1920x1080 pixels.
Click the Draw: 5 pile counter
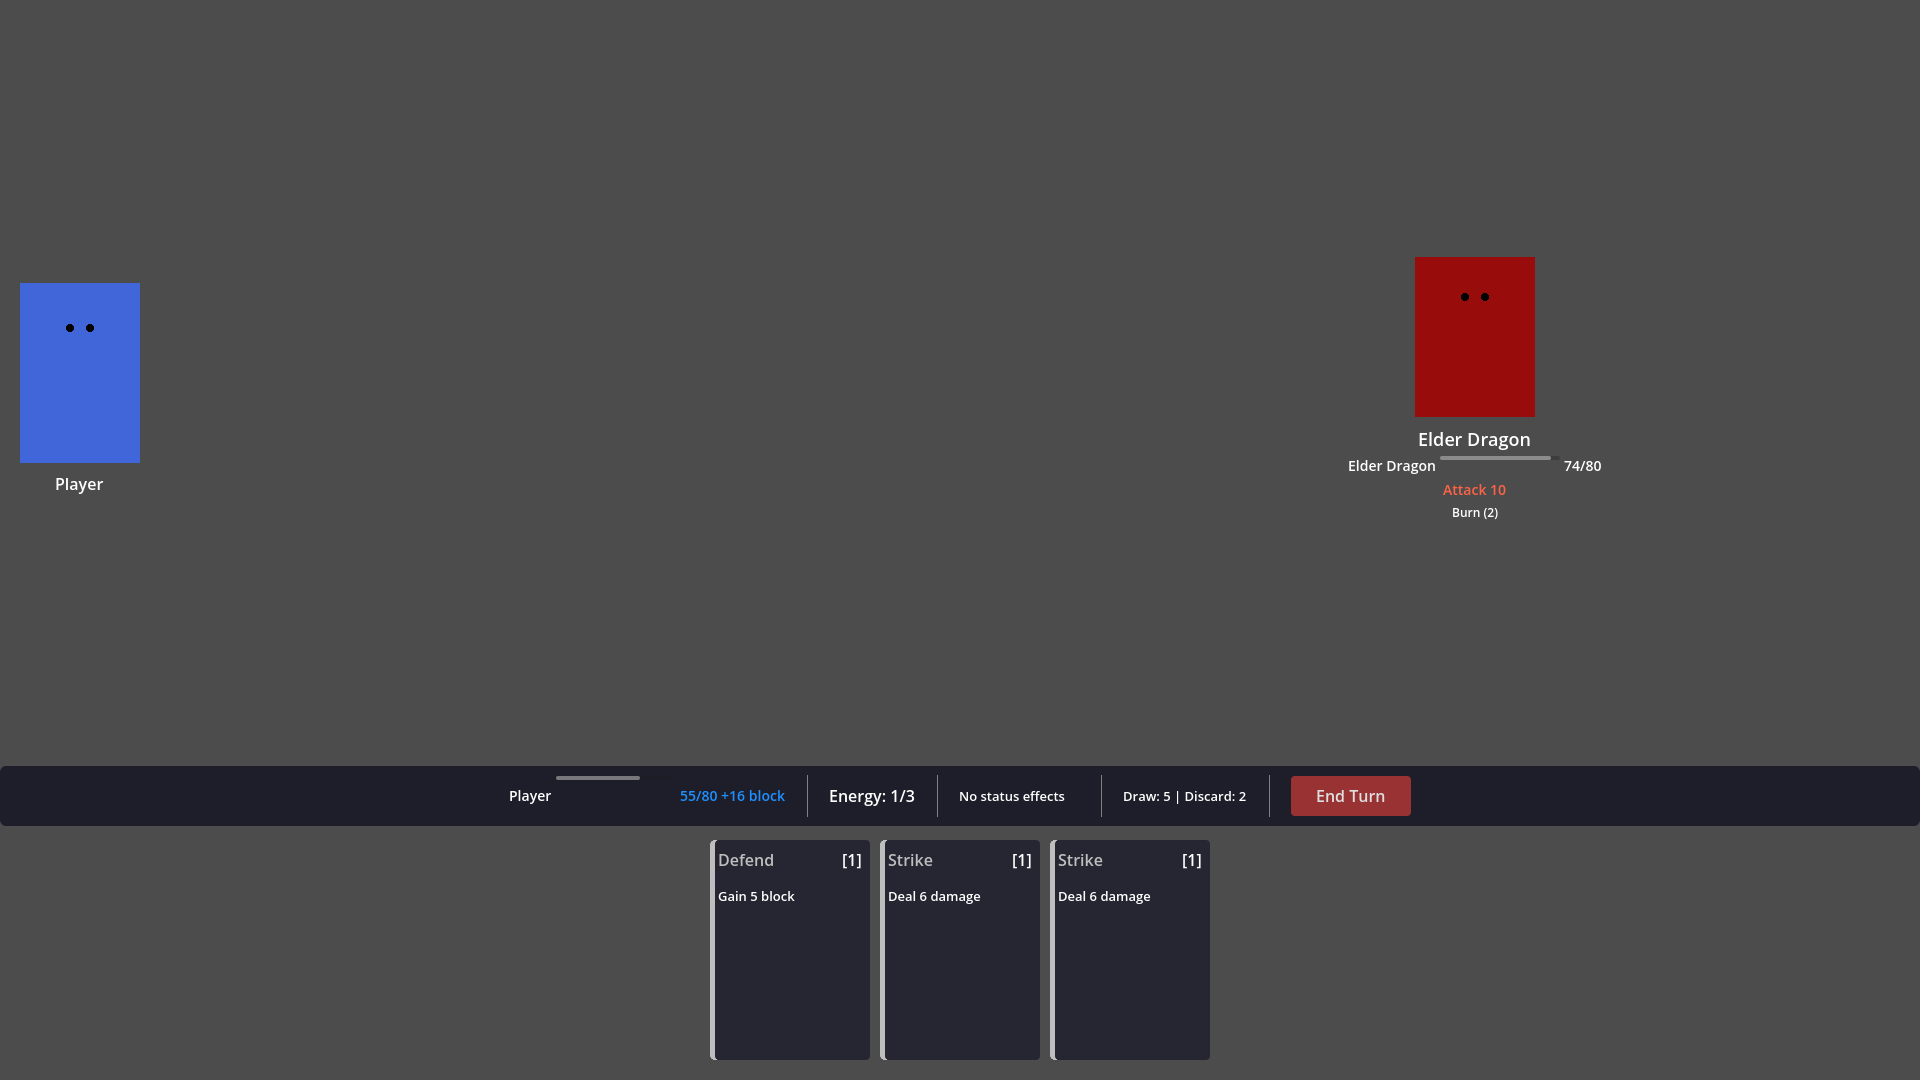coord(1146,796)
